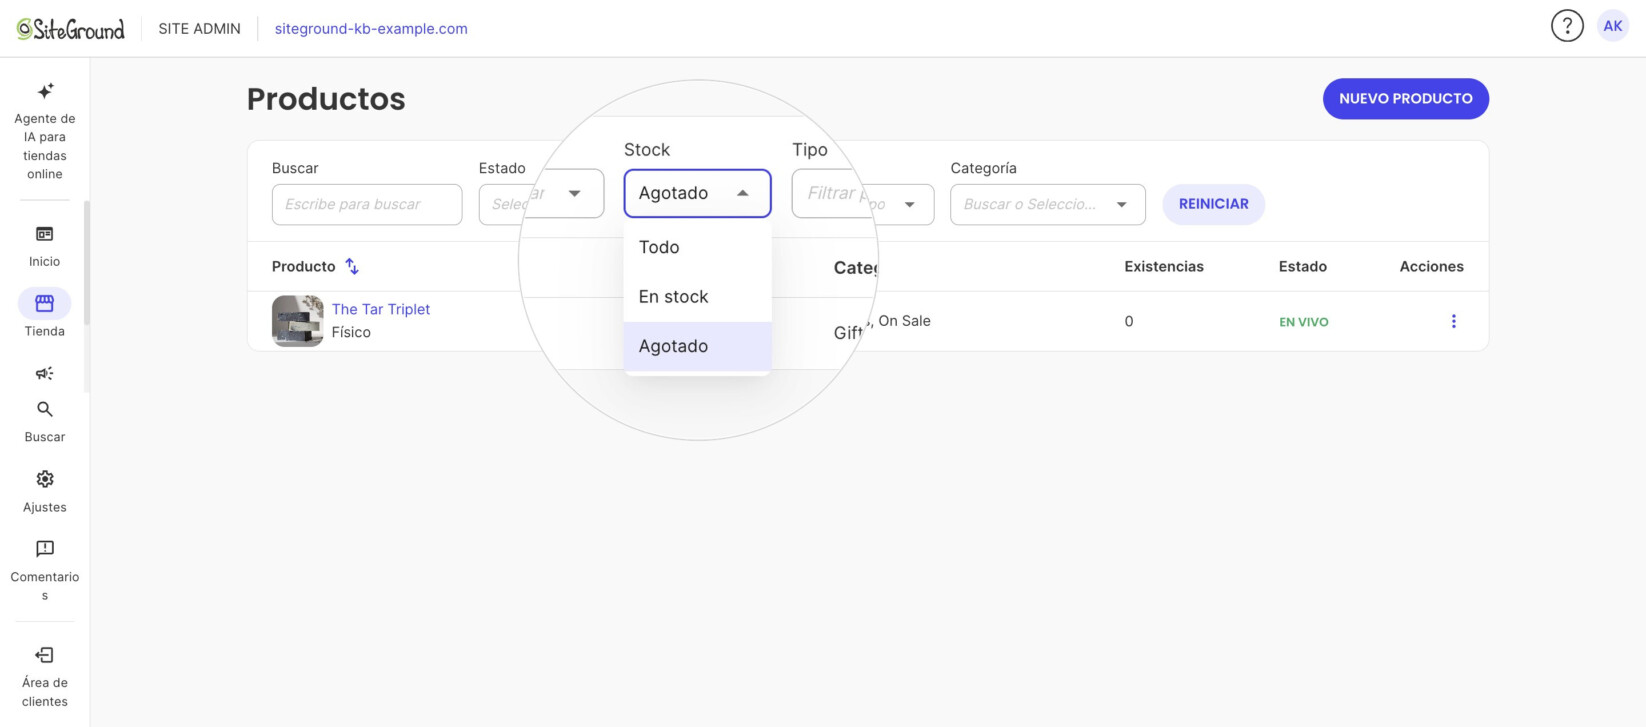Open the AK user avatar menu
The image size is (1646, 727).
(x=1613, y=26)
